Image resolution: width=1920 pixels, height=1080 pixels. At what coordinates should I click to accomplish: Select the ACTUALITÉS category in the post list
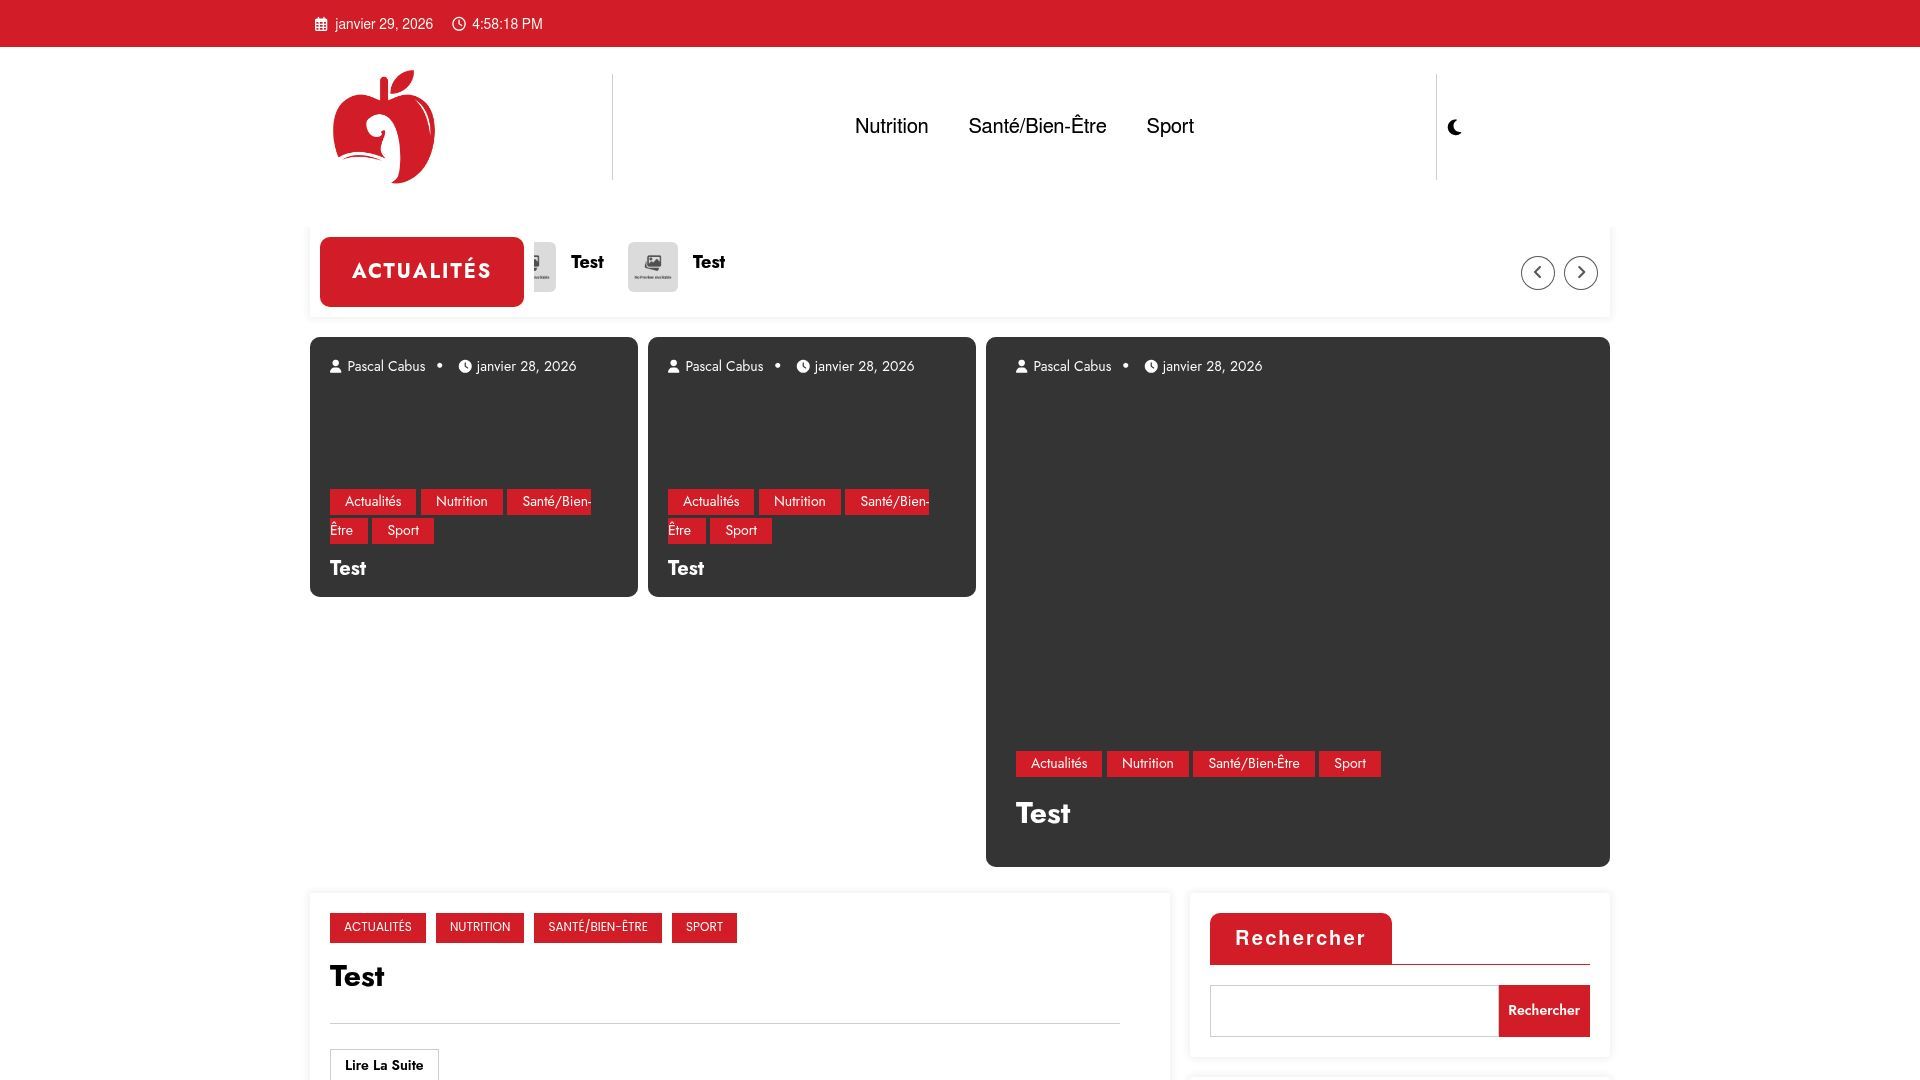(x=378, y=928)
